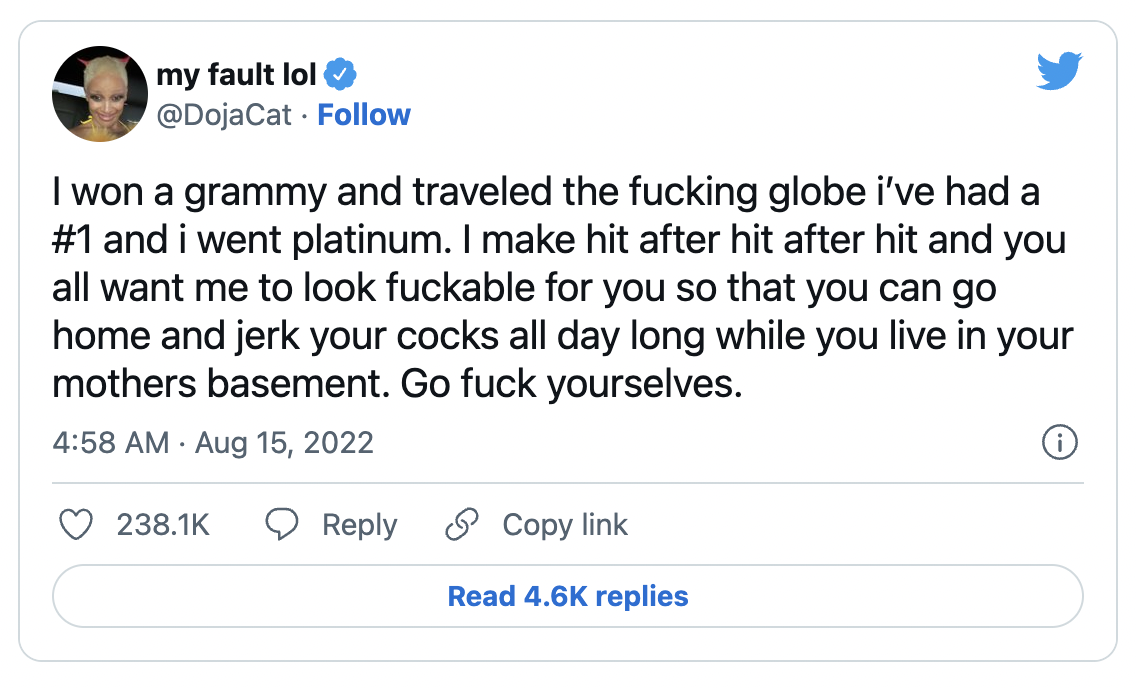Screen dimensions: 1136x688
Task: Click the @DojaCat handle
Action: (x=224, y=115)
